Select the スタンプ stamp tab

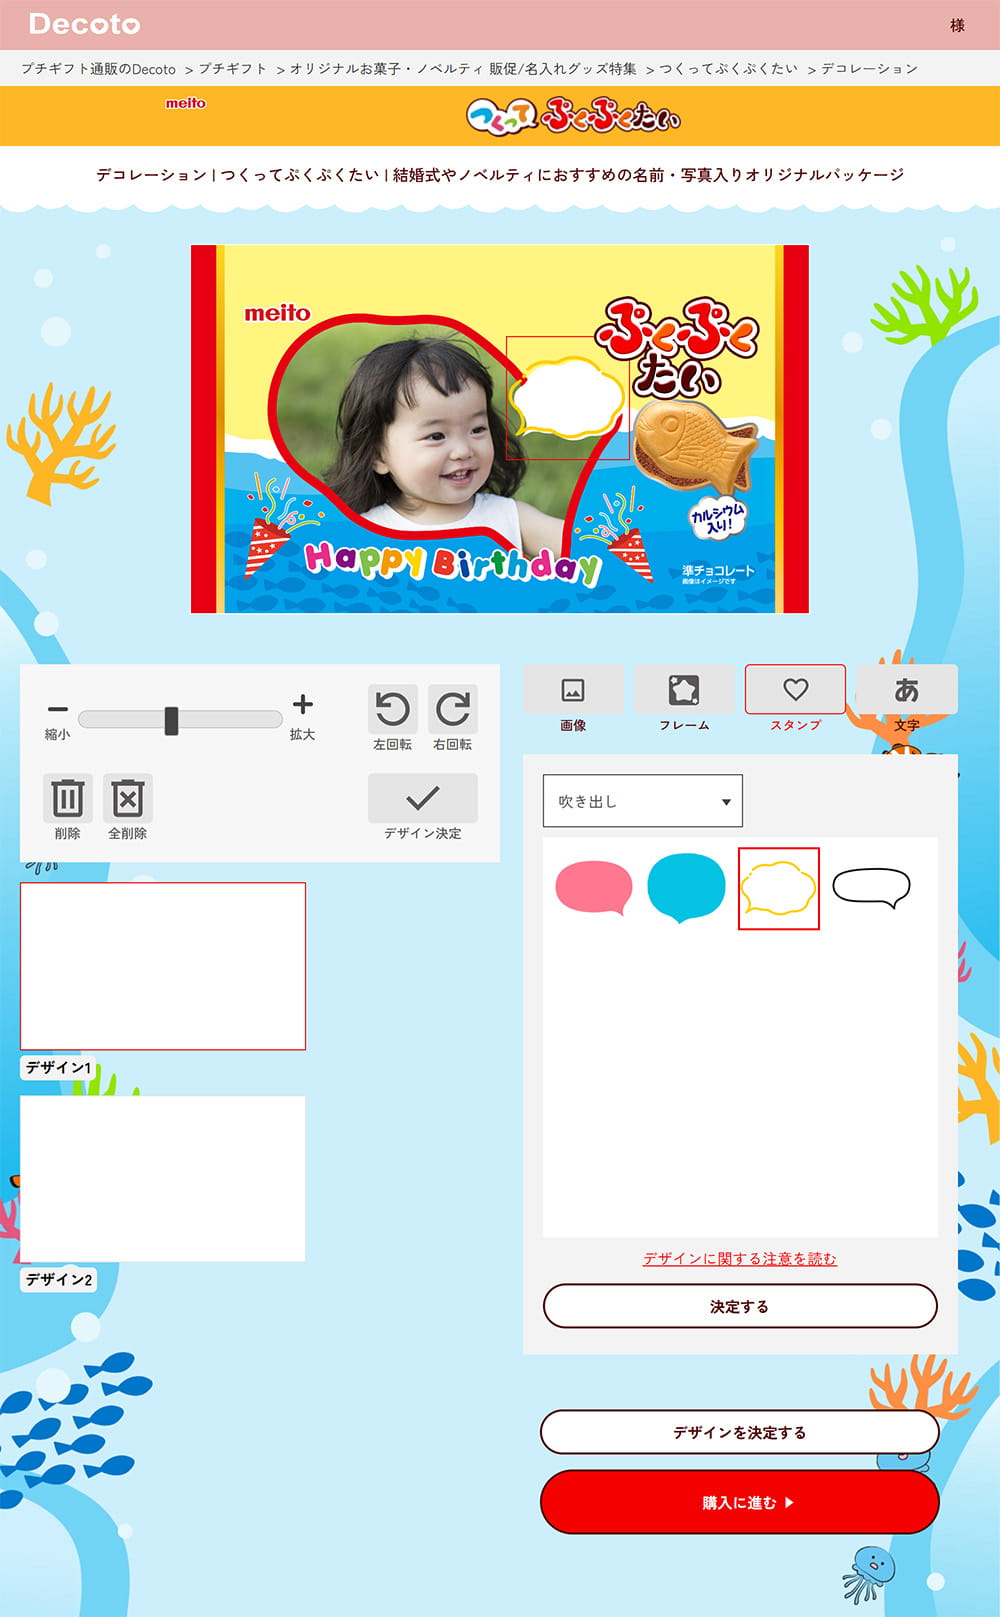point(795,689)
